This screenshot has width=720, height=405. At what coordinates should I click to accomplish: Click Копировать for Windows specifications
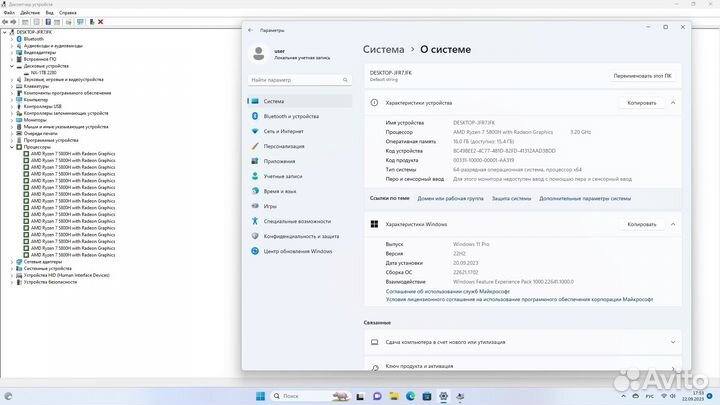click(x=641, y=224)
